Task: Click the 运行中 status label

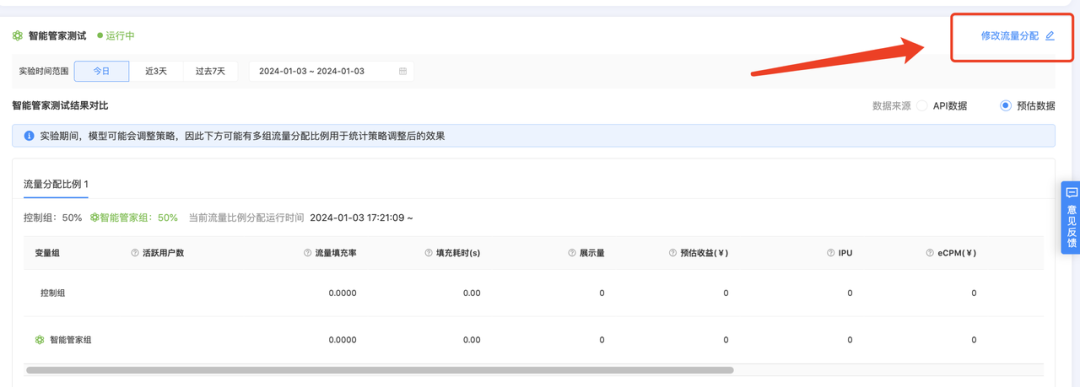Action: (x=120, y=35)
